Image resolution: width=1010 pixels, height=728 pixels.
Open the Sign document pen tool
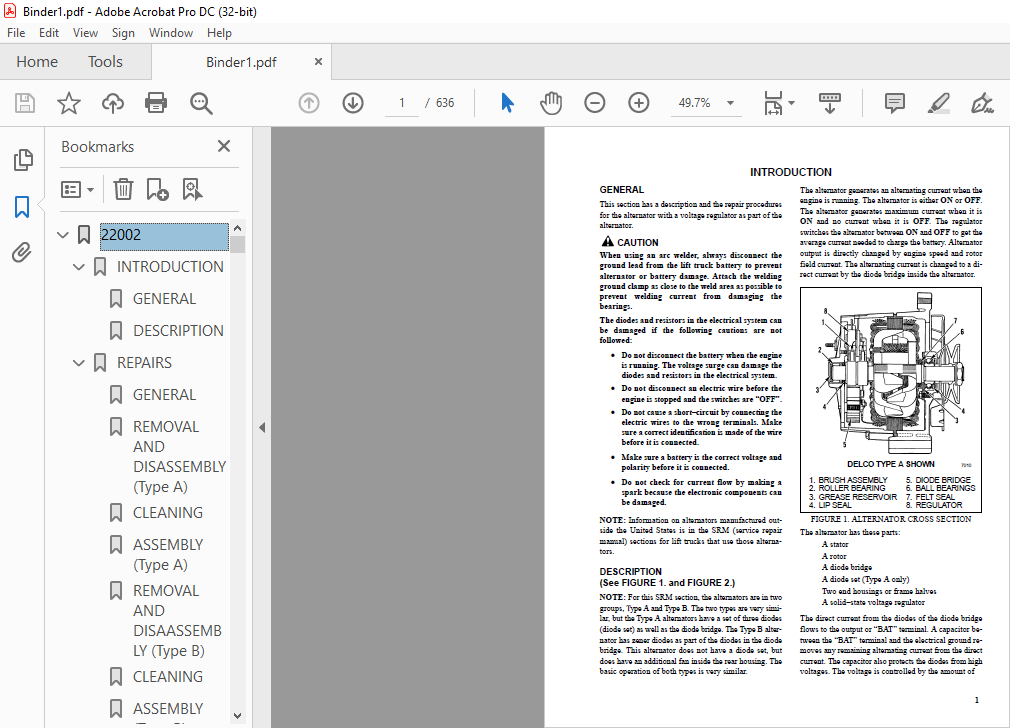982,103
